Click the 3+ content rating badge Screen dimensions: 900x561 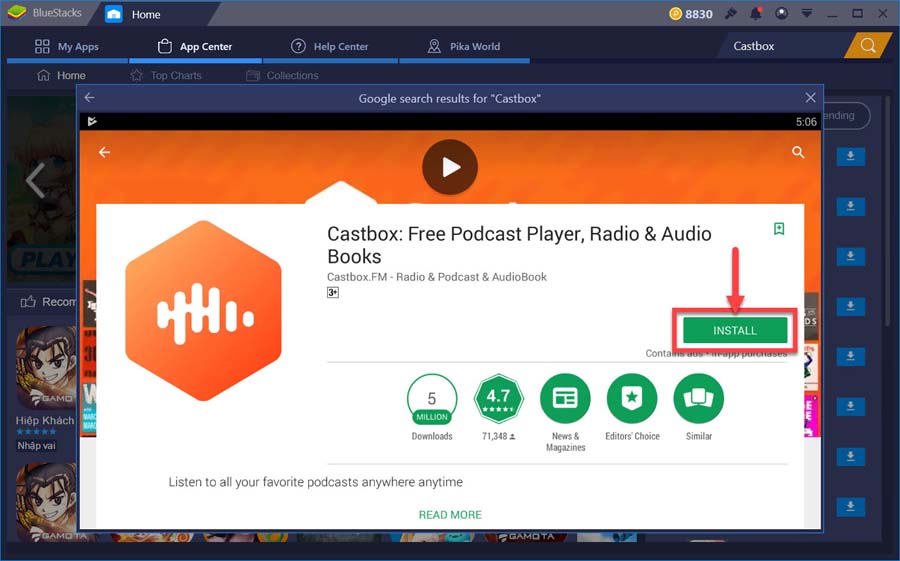333,292
